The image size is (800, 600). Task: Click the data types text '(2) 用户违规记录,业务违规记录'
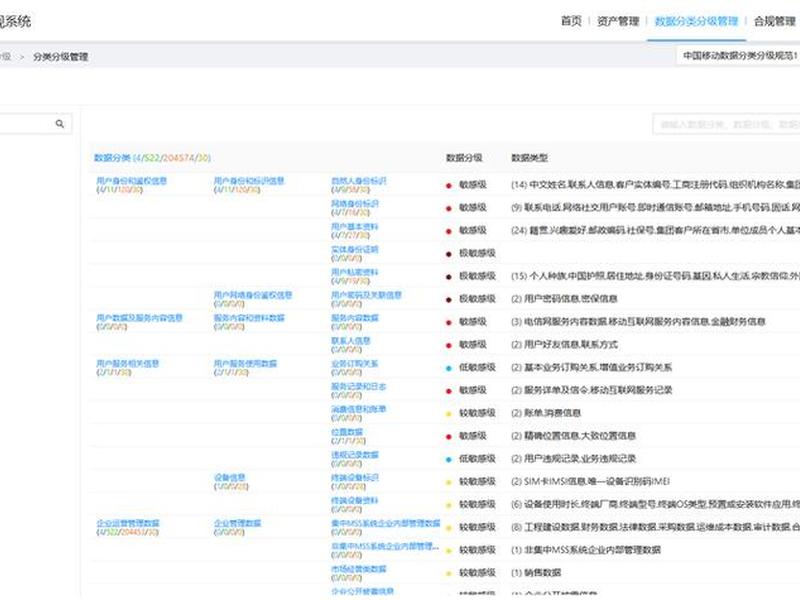click(573, 459)
